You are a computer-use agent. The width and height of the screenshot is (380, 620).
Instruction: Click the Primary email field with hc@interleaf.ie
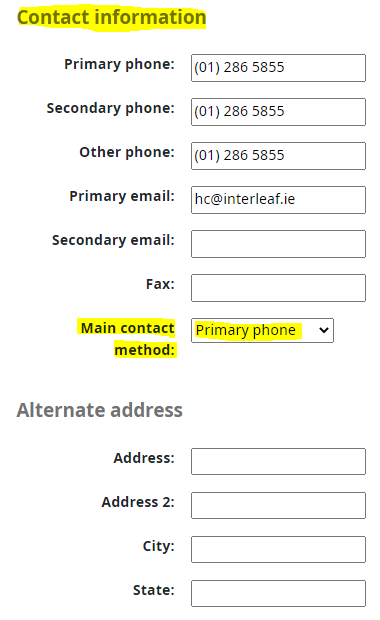(278, 200)
